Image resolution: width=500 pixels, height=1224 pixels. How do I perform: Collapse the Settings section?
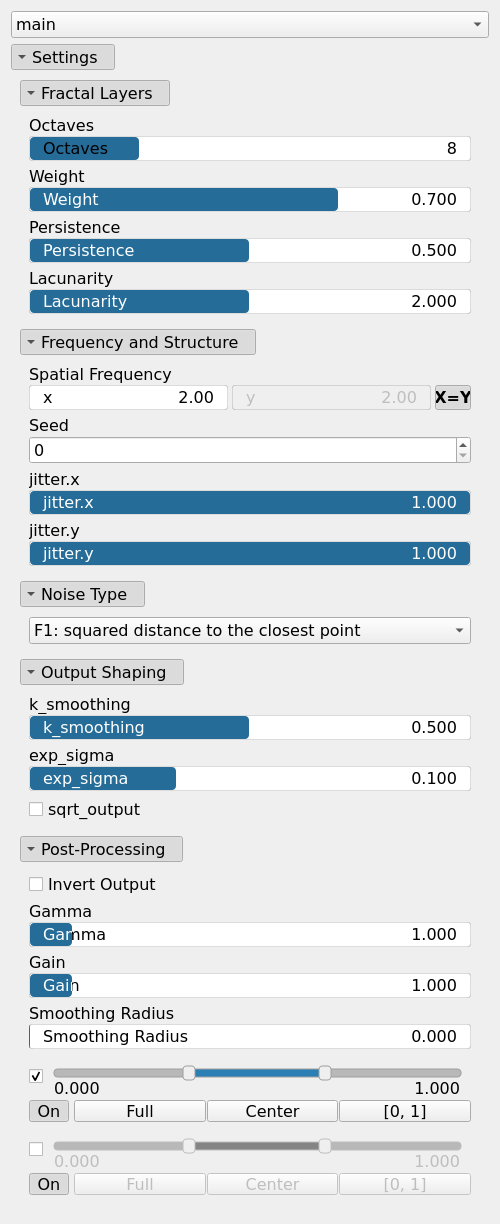pos(63,57)
